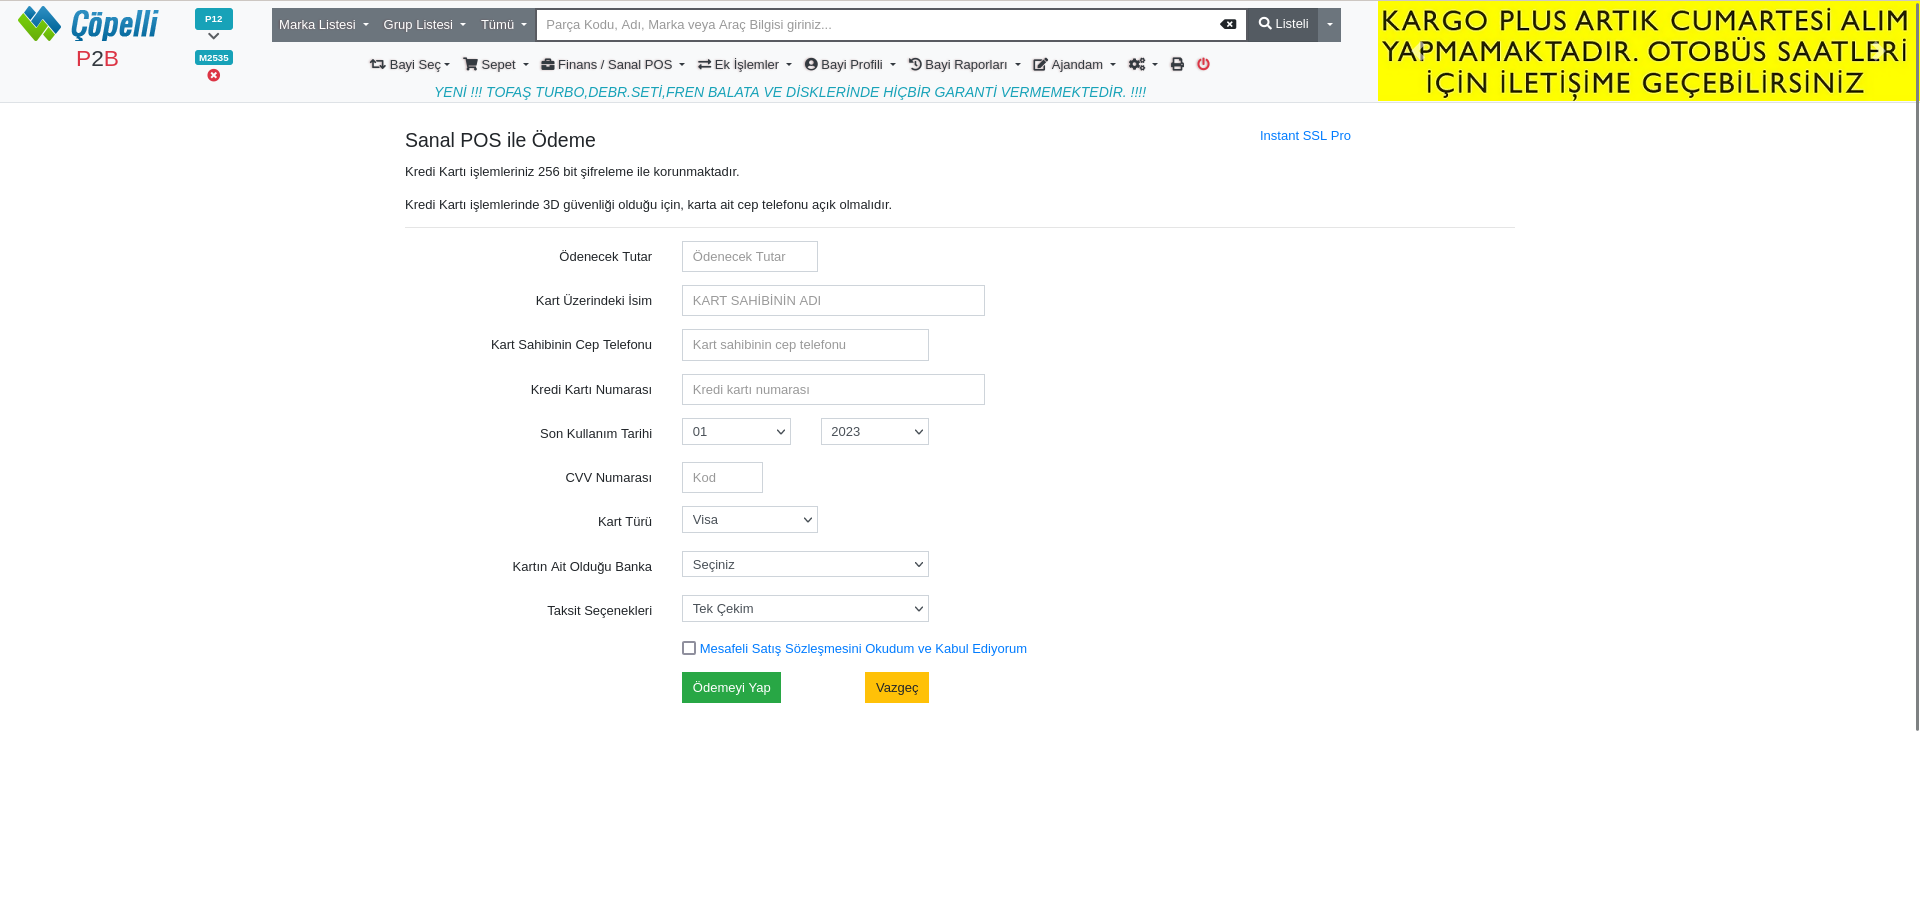This screenshot has width=1920, height=905.
Task: Focus the Kredi Kartı Numarası input field
Action: click(x=833, y=390)
